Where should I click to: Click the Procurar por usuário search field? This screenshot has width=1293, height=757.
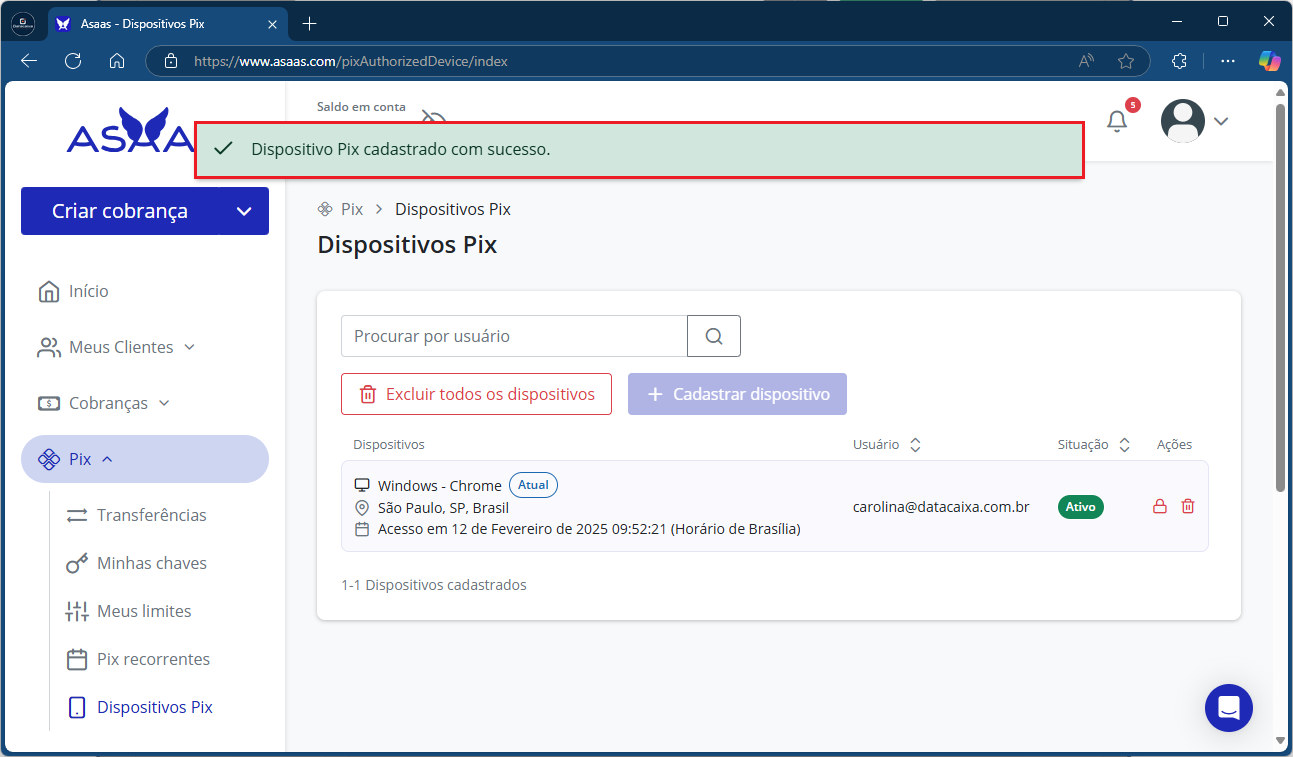pyautogui.click(x=514, y=335)
